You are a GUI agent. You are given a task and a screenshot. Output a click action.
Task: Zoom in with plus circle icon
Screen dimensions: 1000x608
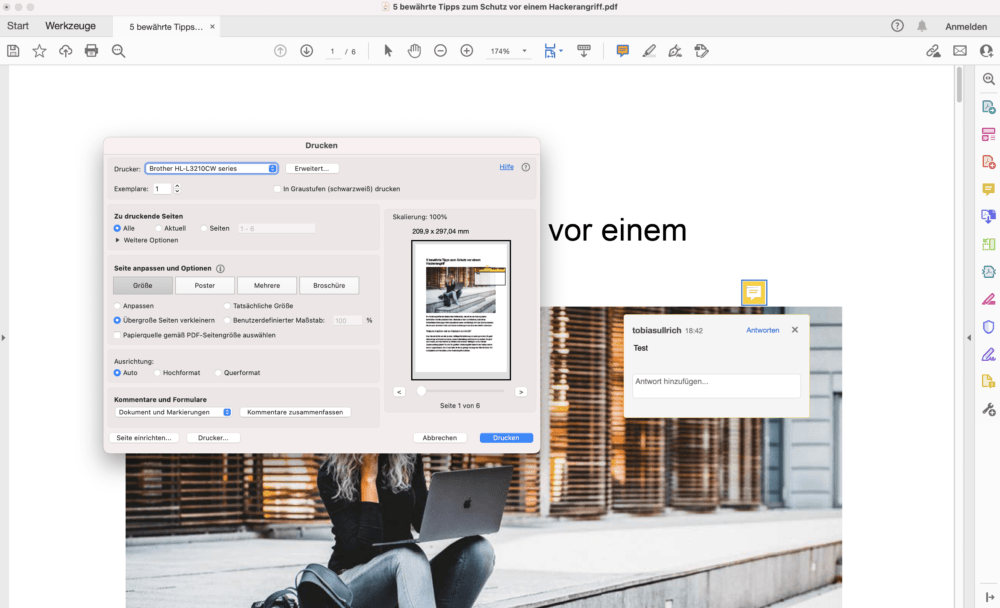tap(467, 51)
